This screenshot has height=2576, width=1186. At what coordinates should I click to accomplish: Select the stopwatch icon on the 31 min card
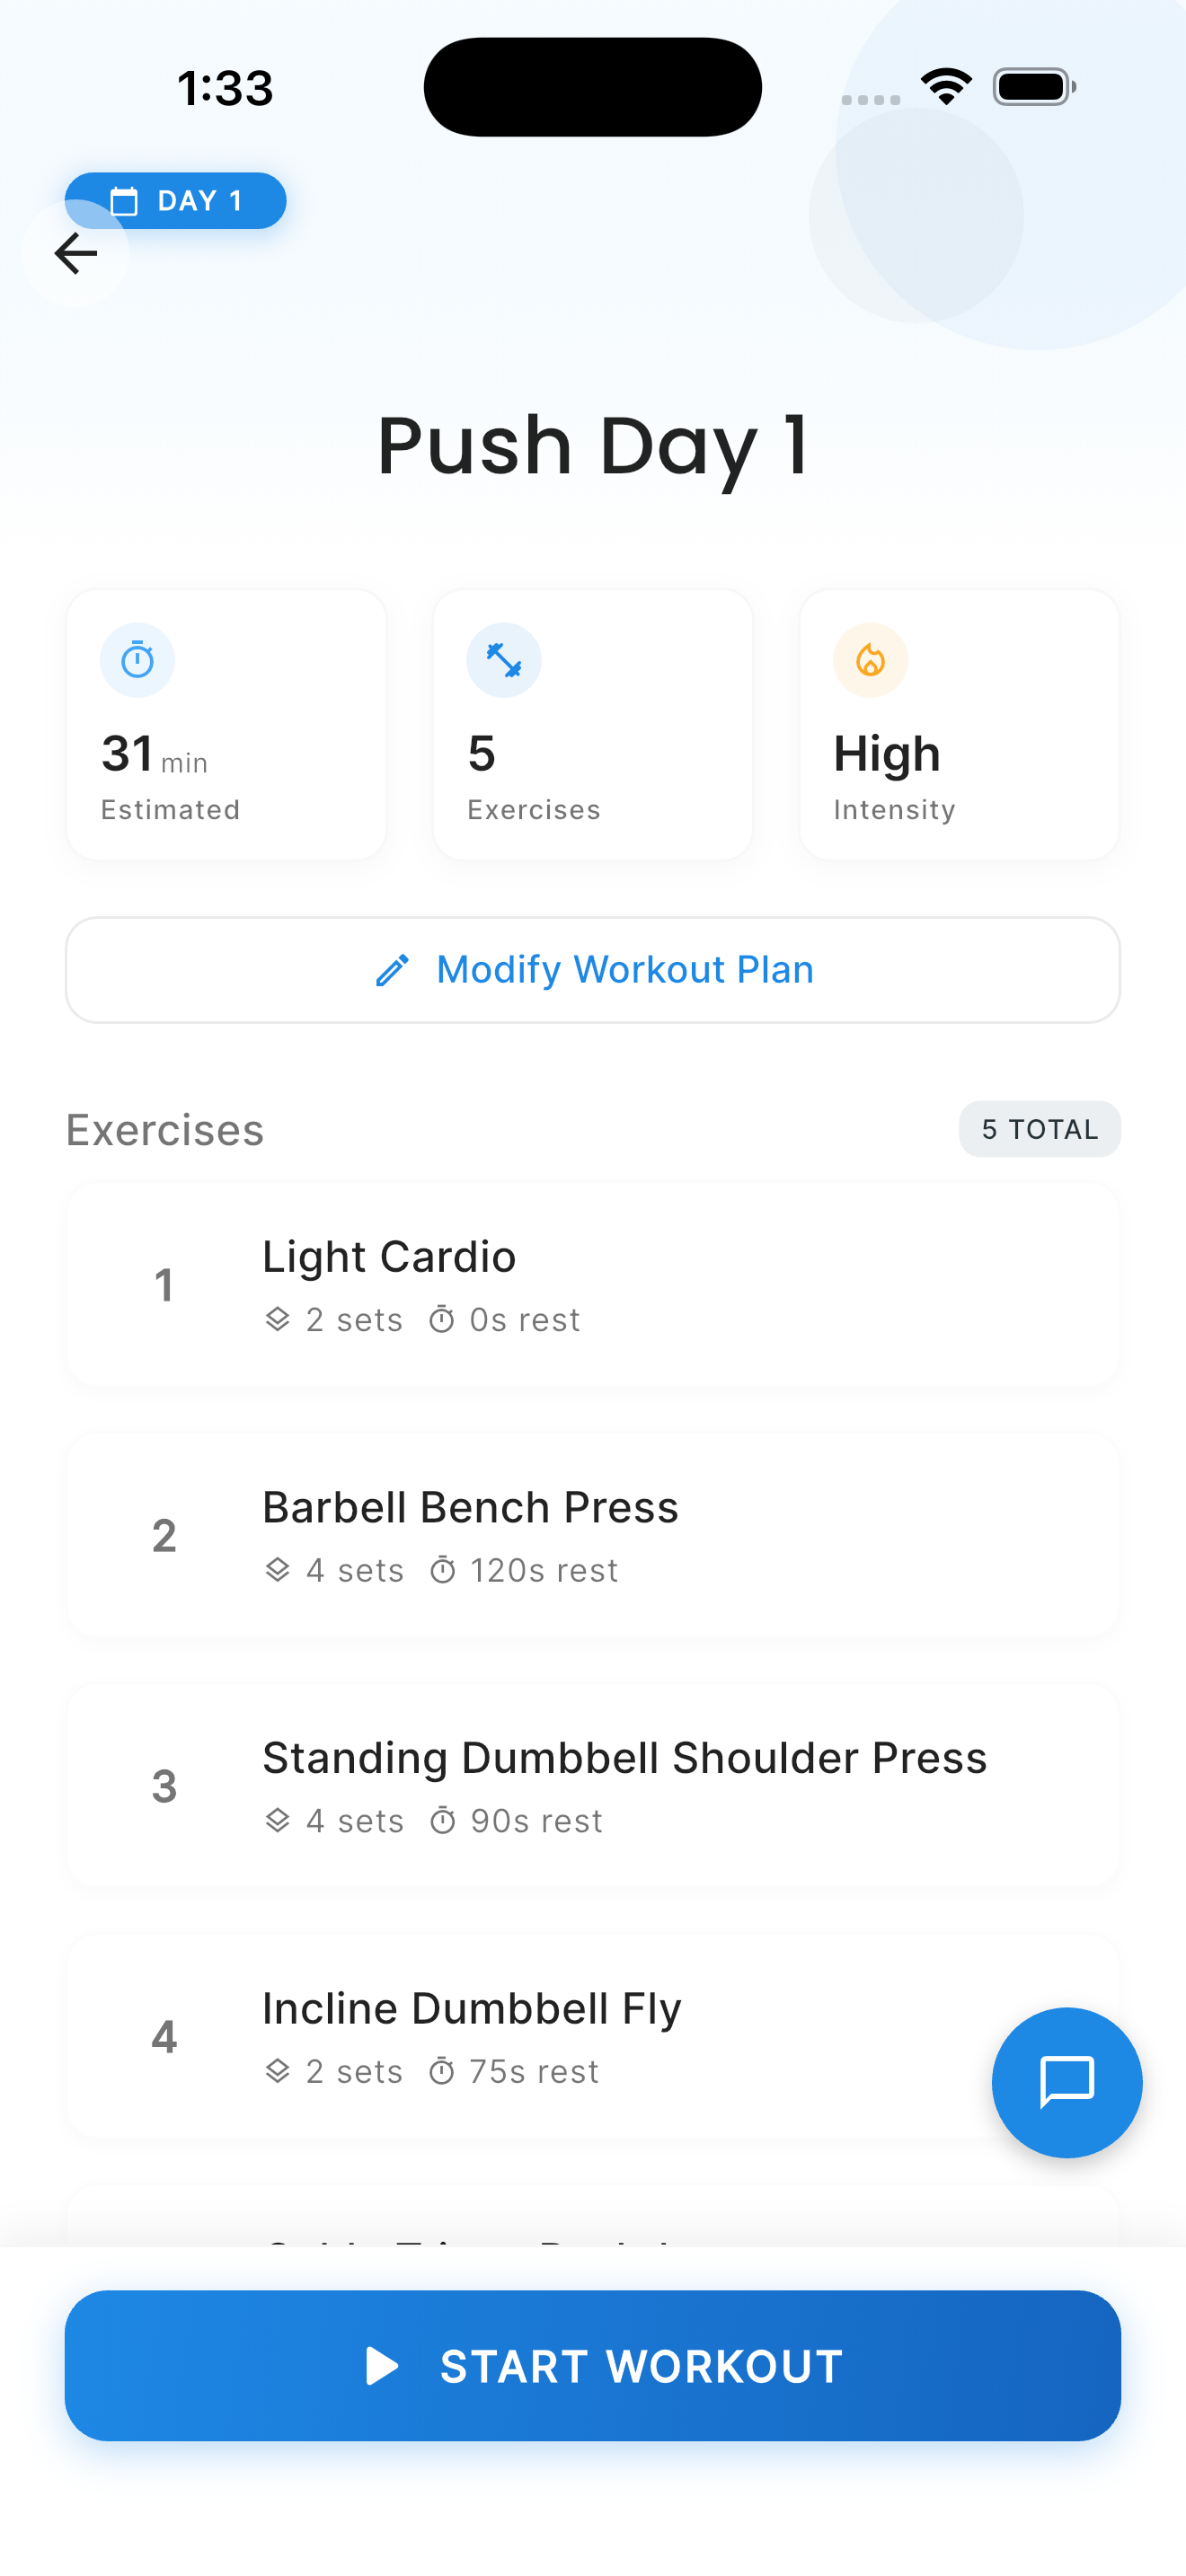(137, 659)
